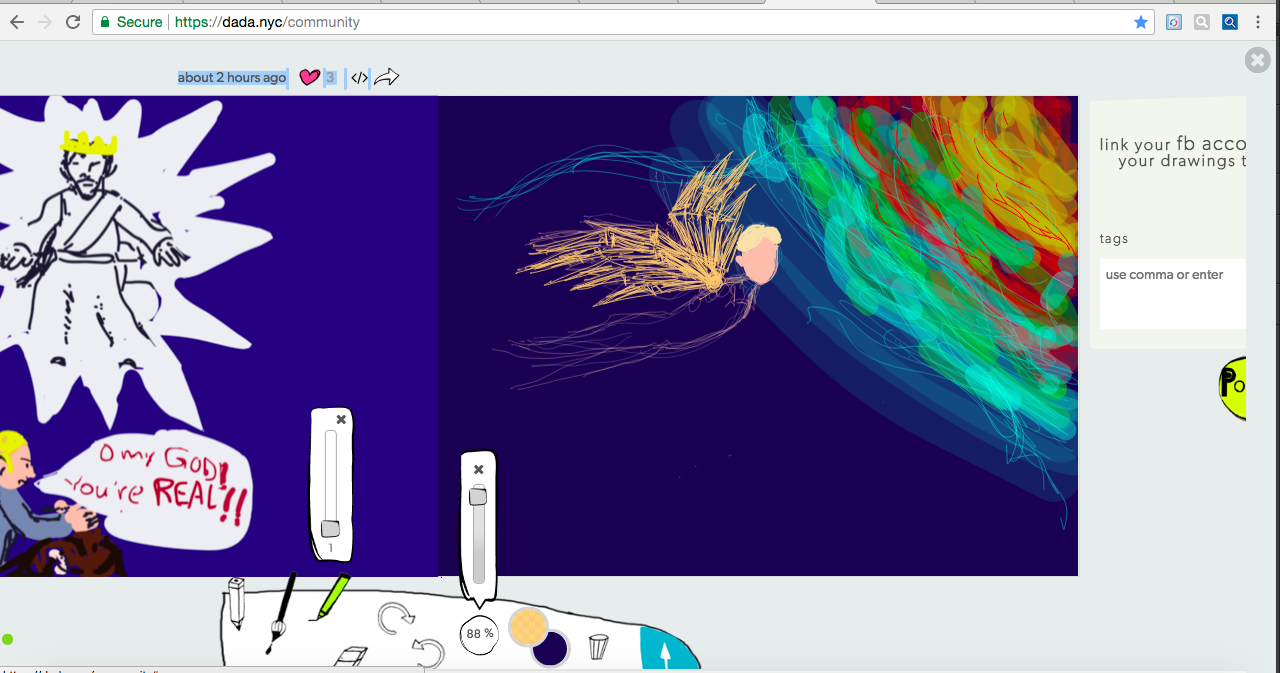Select the eraser tool
The width and height of the screenshot is (1280, 673).
349,658
